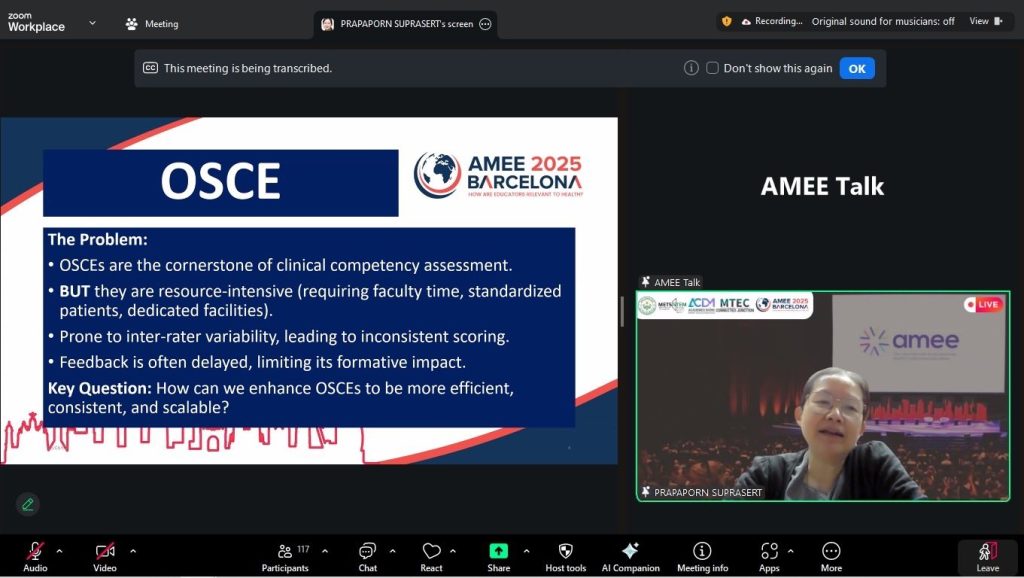Open the Participants panel
Screen dimensions: 1024x578
[x=285, y=552]
